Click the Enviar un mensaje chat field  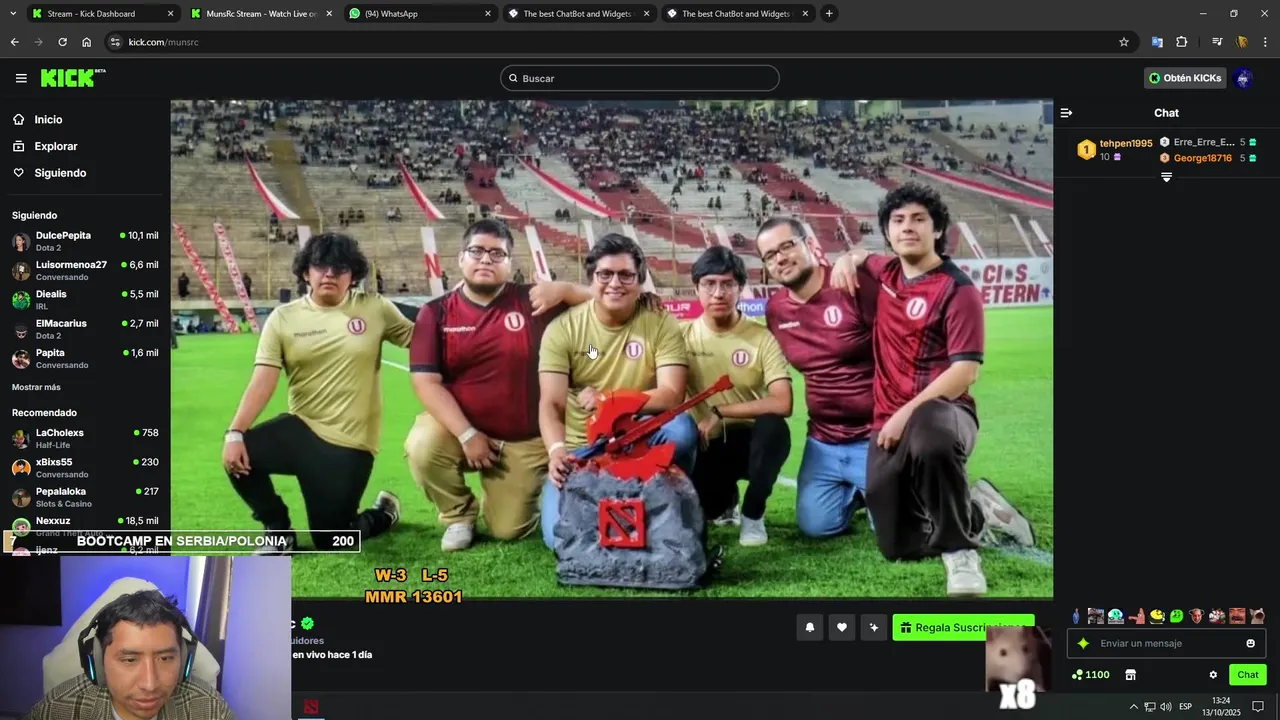point(1166,643)
